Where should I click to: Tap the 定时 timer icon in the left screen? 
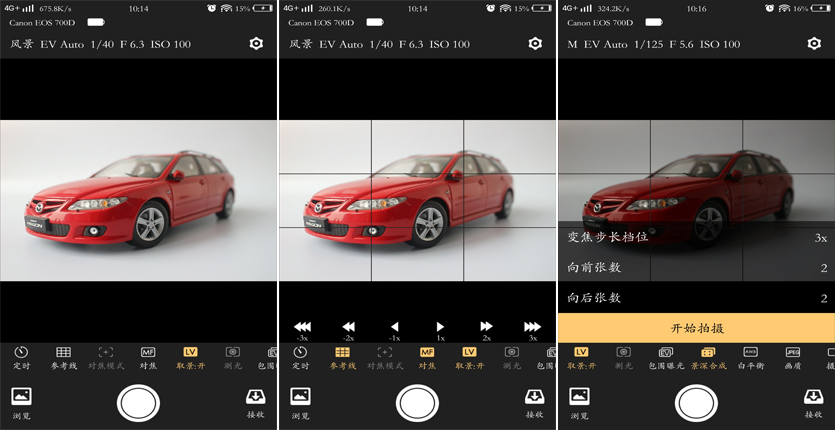pos(21,357)
